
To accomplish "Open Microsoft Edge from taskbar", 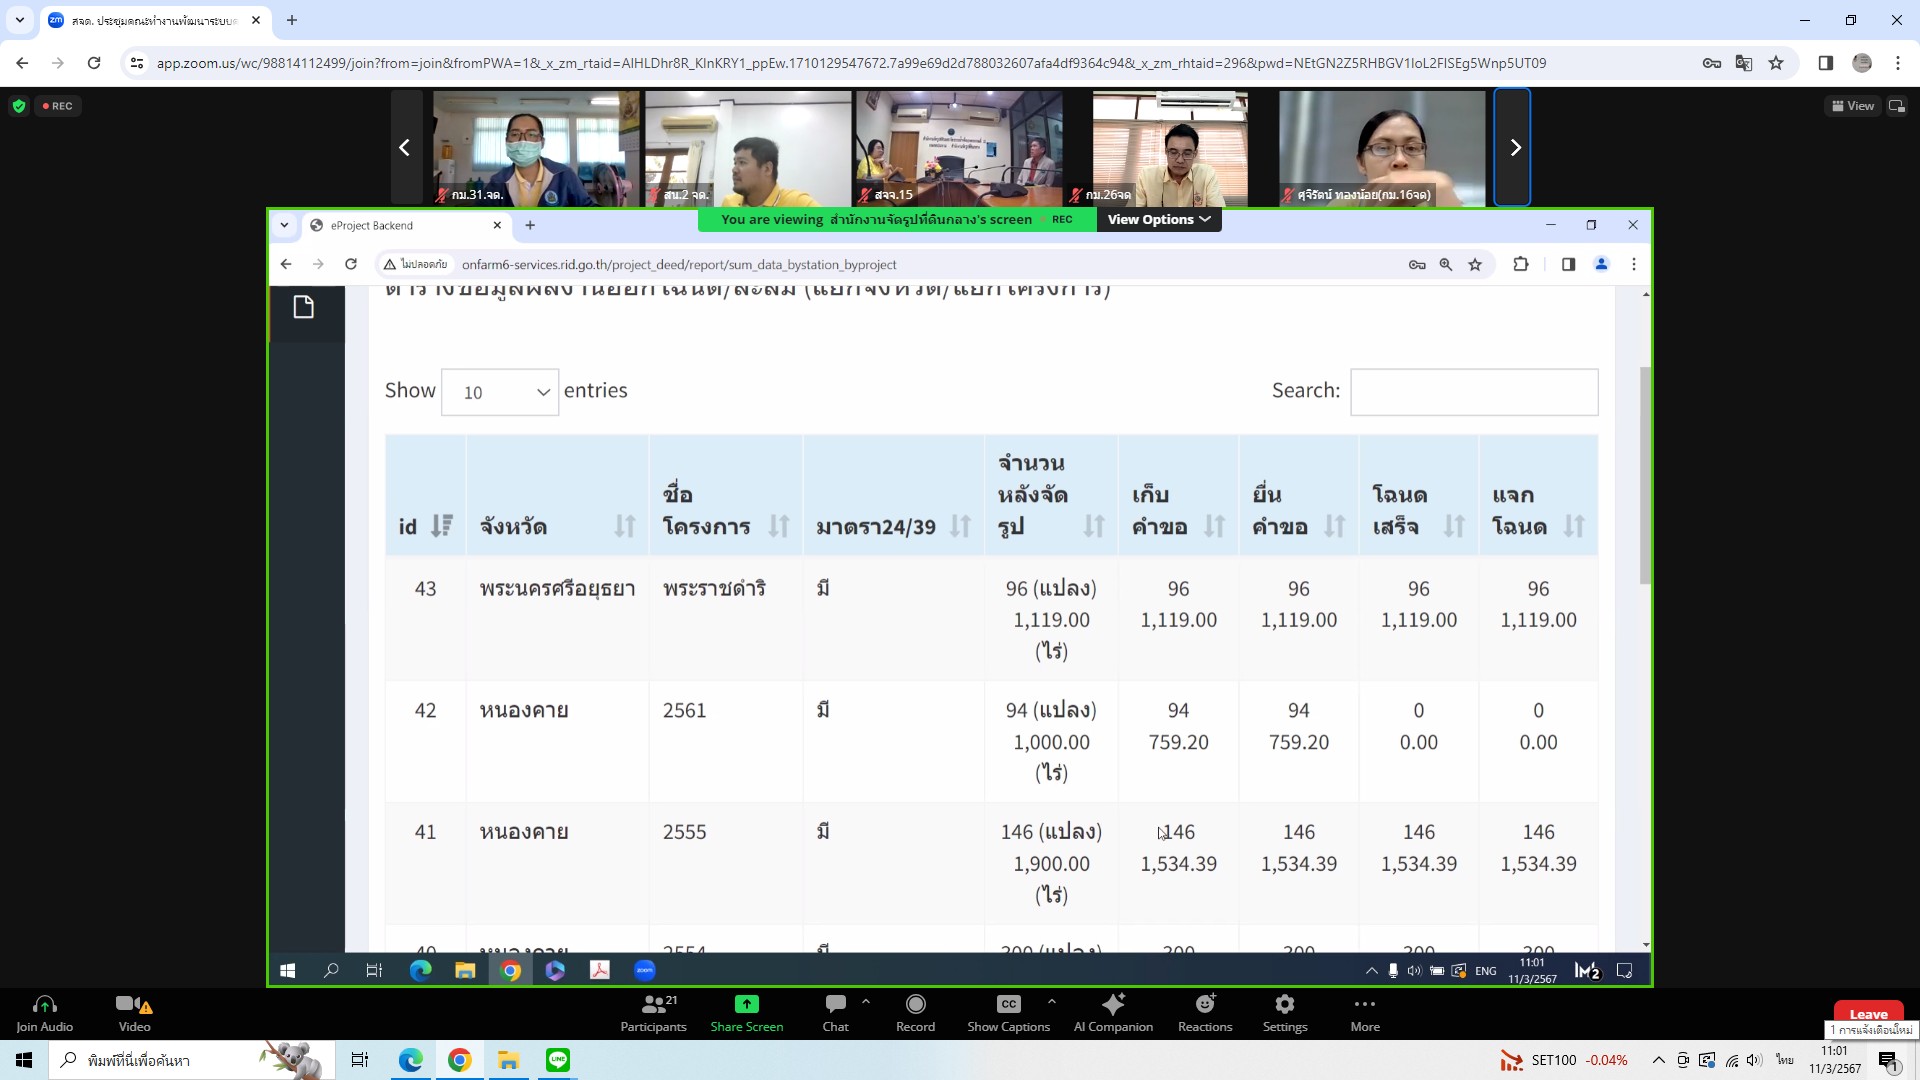I will 411,1060.
